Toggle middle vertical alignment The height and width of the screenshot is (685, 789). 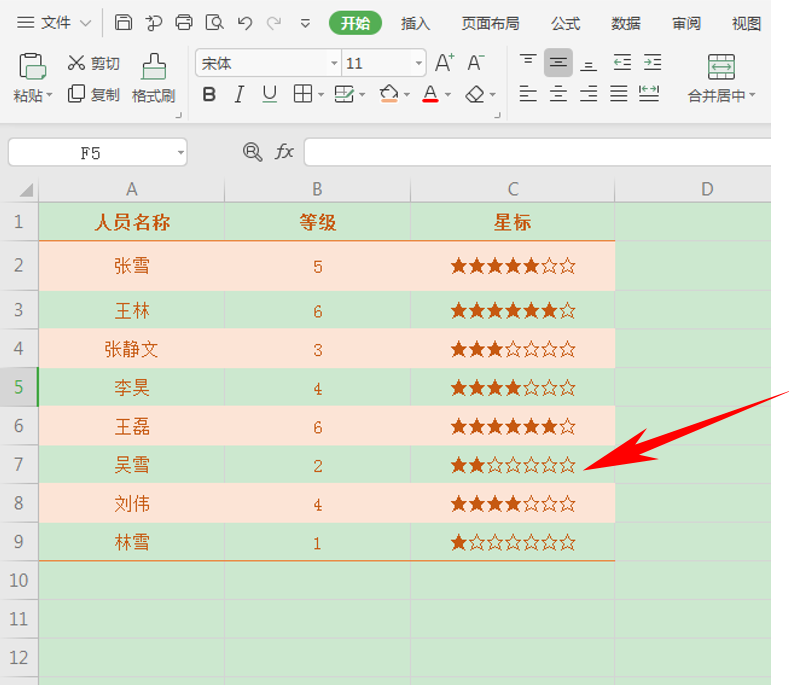558,62
